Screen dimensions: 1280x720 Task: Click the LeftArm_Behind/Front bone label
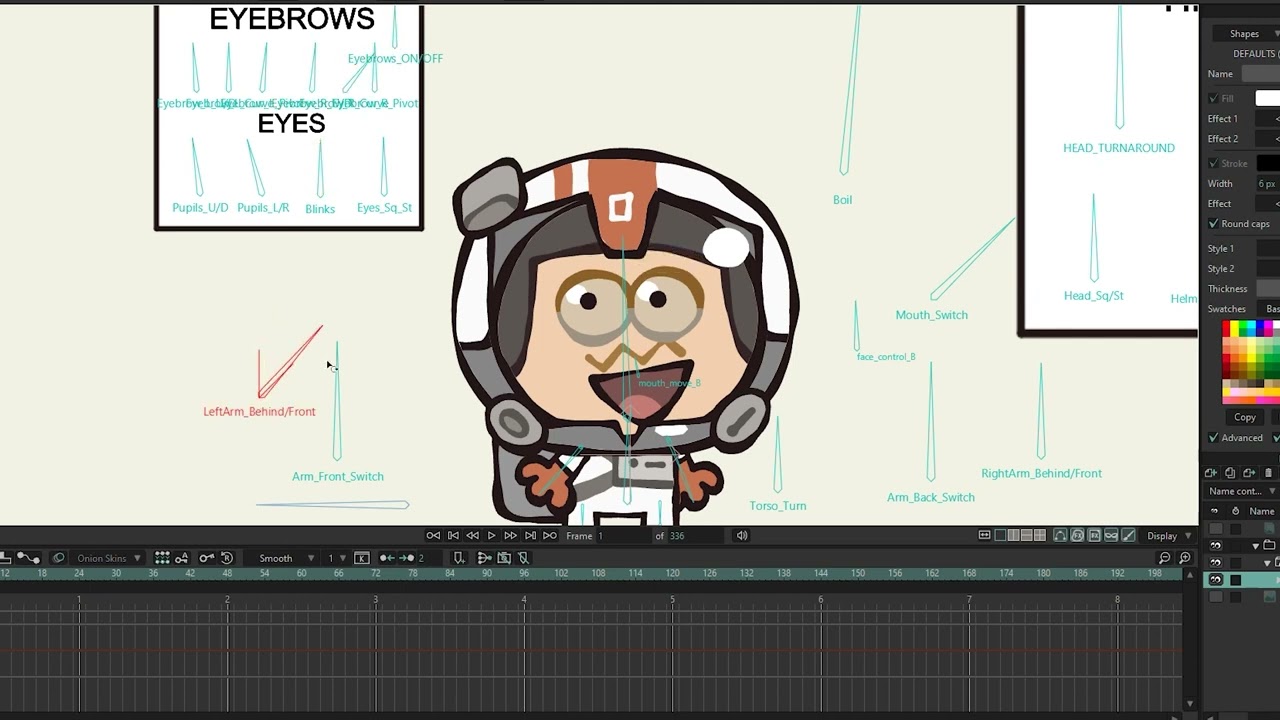pyautogui.click(x=259, y=412)
